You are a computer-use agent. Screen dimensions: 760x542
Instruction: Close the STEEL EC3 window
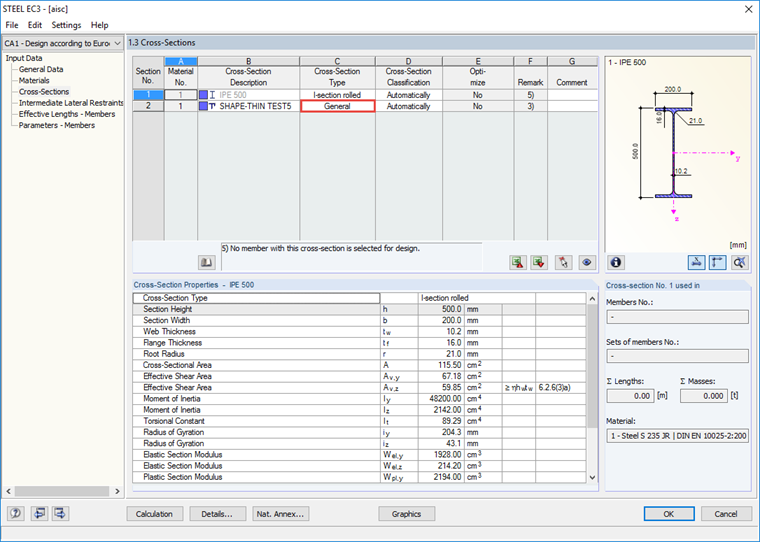[x=748, y=9]
